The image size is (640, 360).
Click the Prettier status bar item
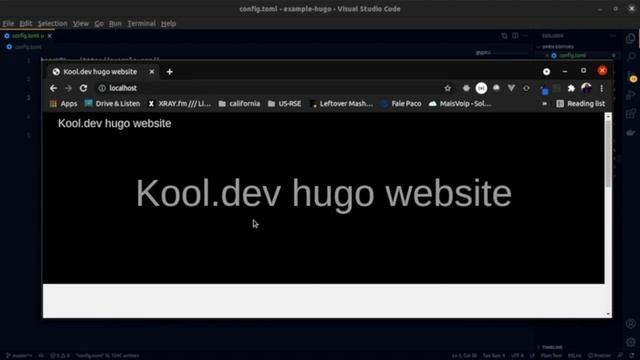point(599,356)
